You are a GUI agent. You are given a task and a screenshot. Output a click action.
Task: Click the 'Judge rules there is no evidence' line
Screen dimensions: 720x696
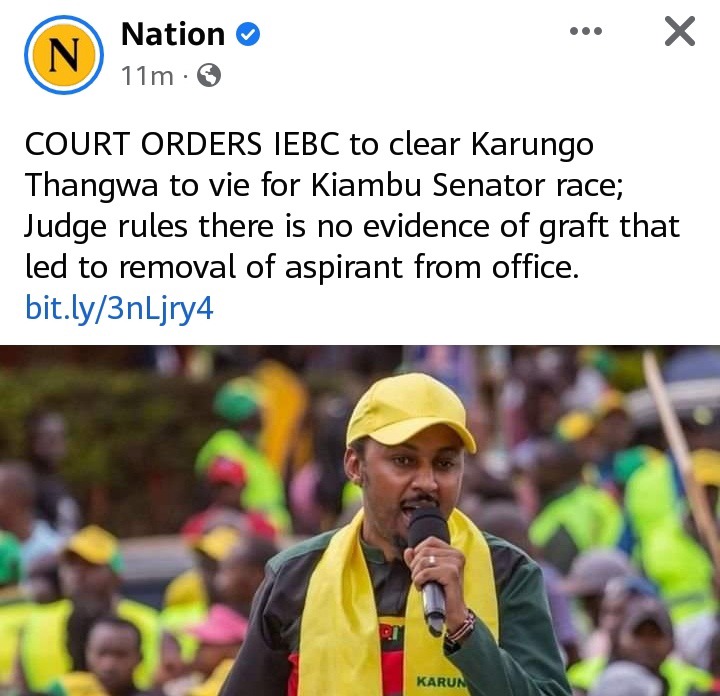click(352, 226)
